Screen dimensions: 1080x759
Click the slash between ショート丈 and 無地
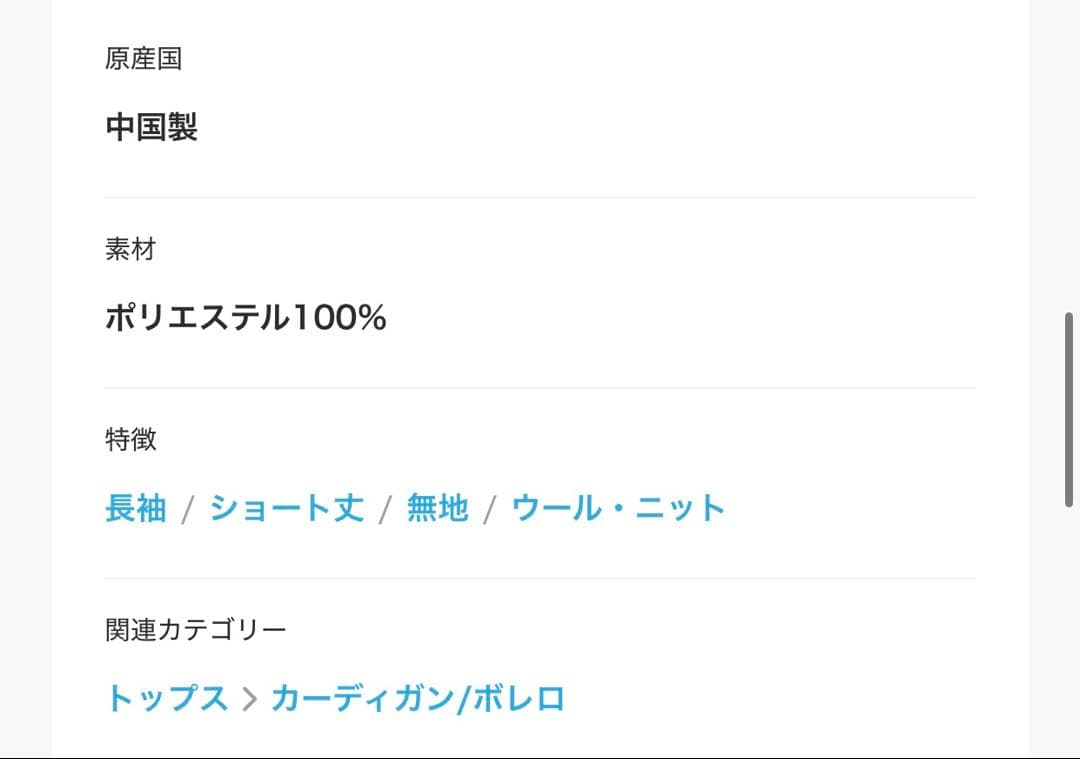[385, 510]
